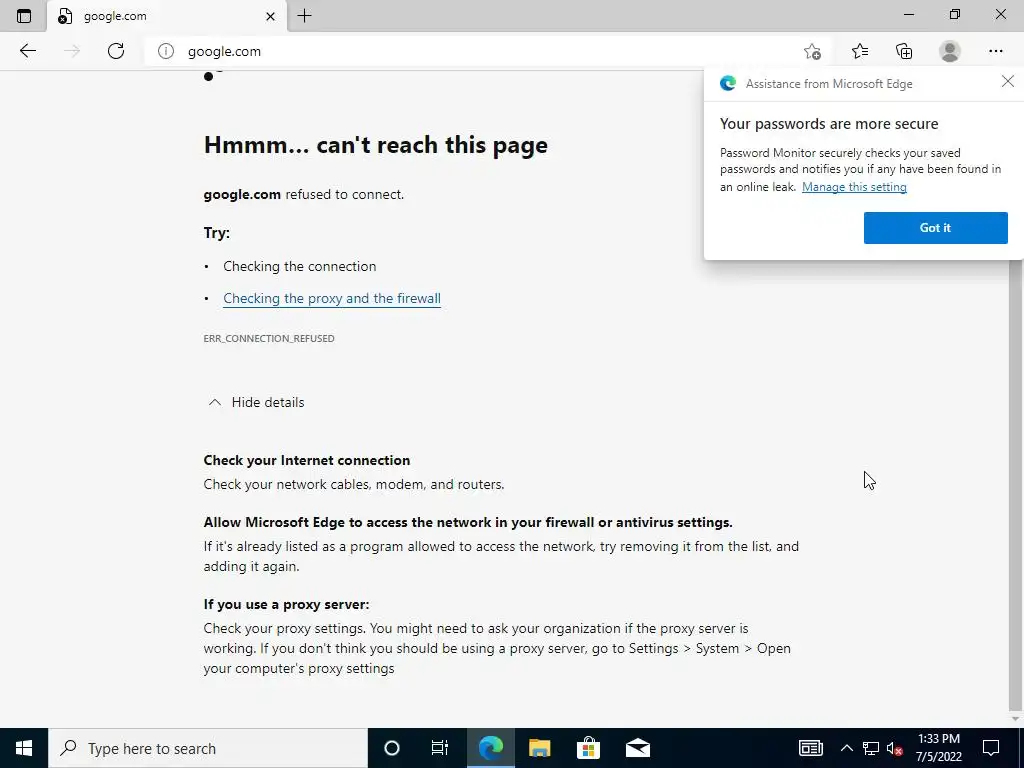Click the If you use a proxy server heading

pos(286,605)
